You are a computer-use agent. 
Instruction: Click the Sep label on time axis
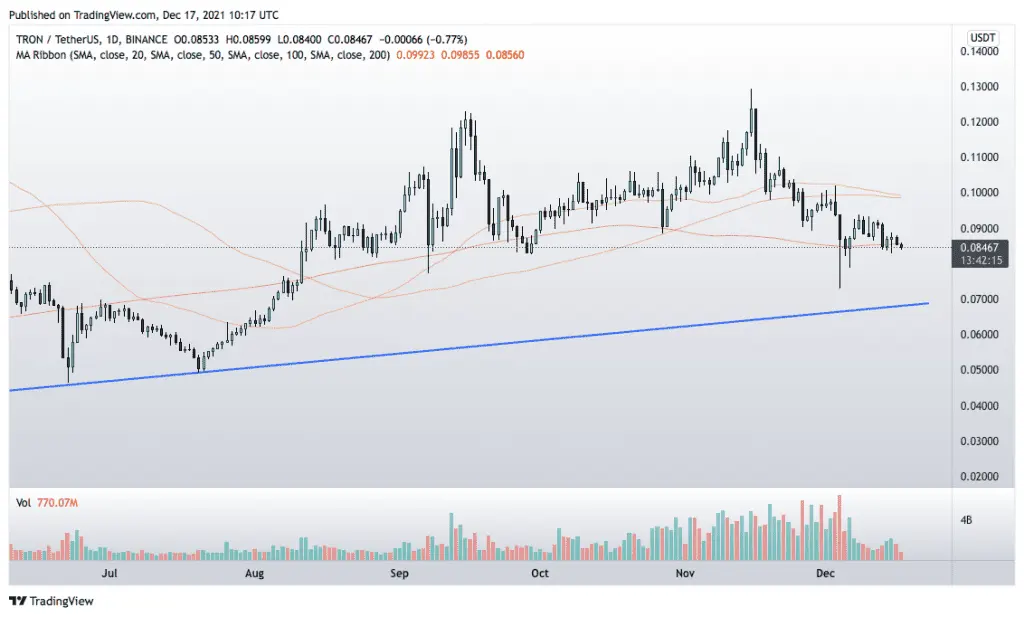point(399,573)
